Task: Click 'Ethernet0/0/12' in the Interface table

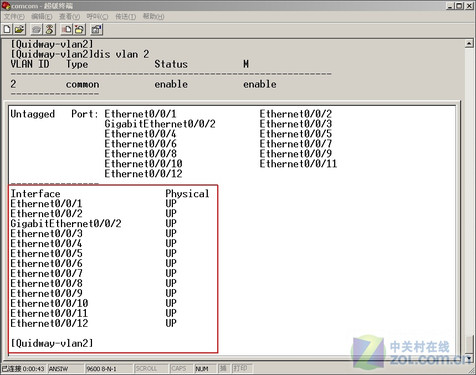Action: [49, 323]
